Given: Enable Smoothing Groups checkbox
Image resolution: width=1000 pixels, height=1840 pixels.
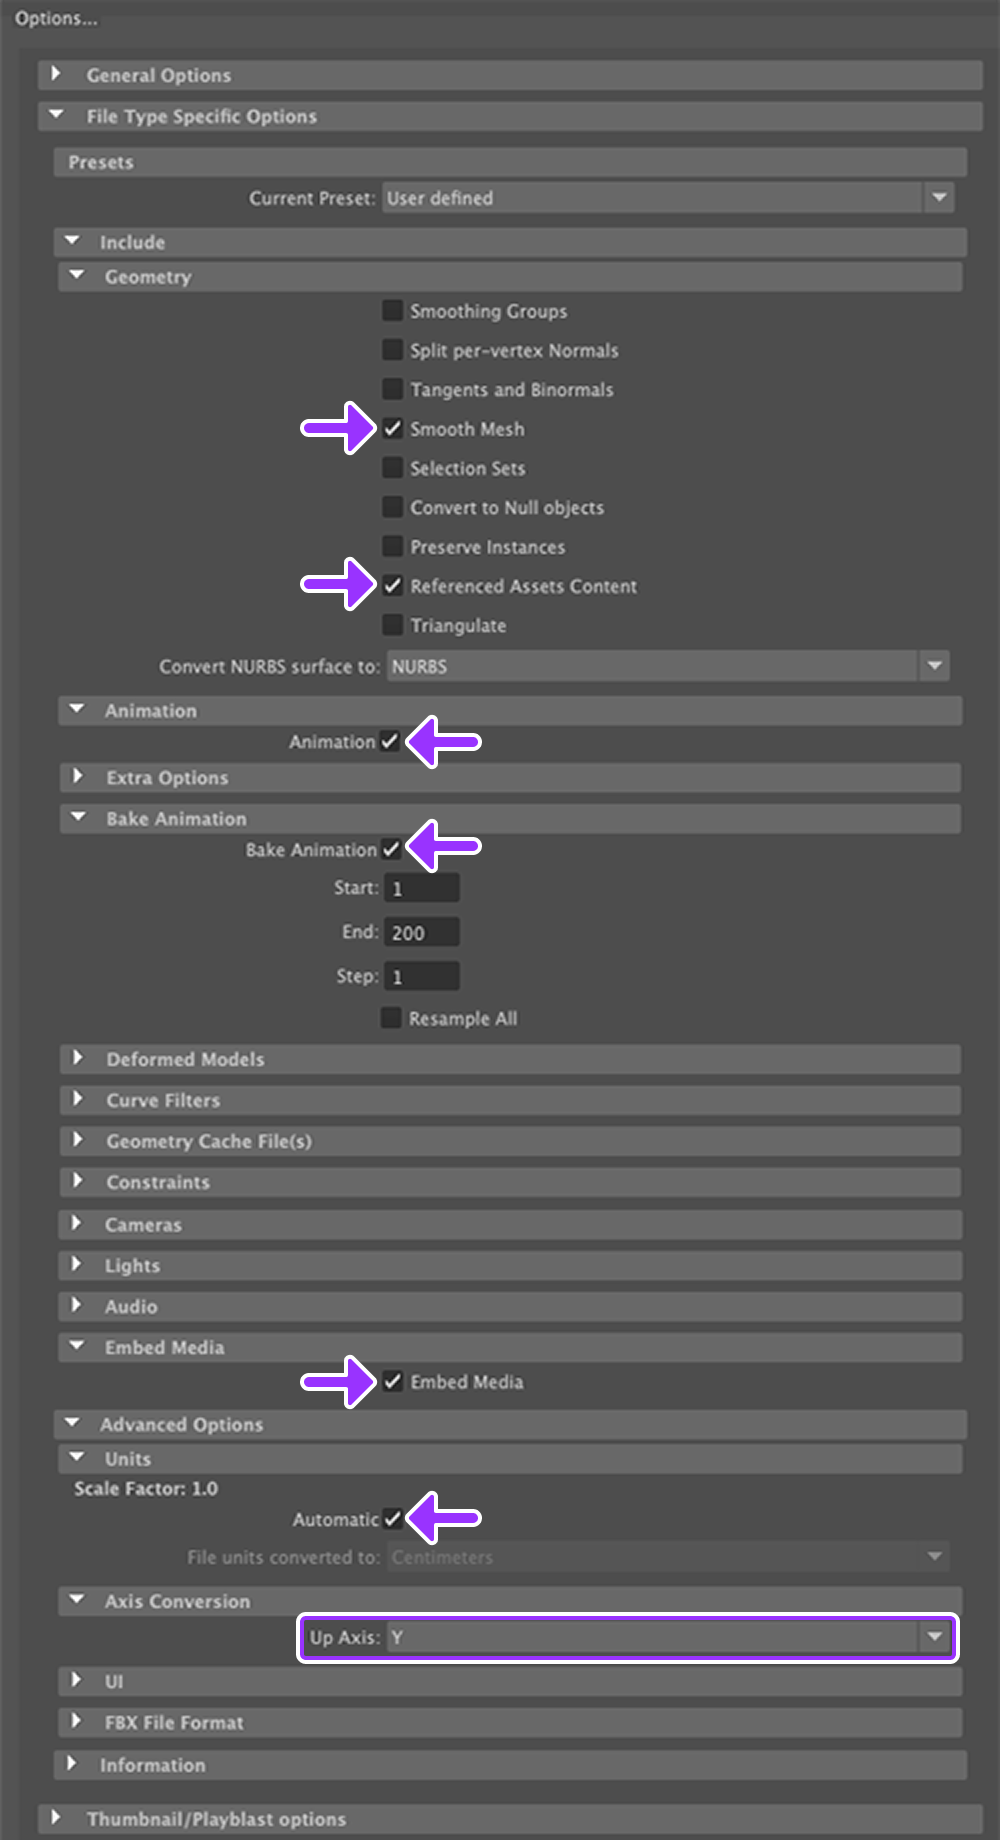Looking at the screenshot, I should (x=393, y=311).
